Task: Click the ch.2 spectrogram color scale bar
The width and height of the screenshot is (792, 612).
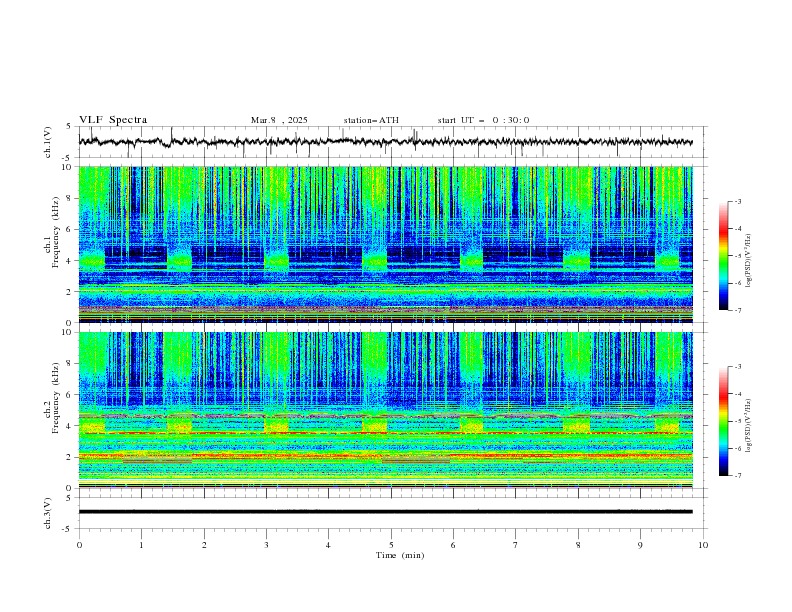Action: click(723, 421)
